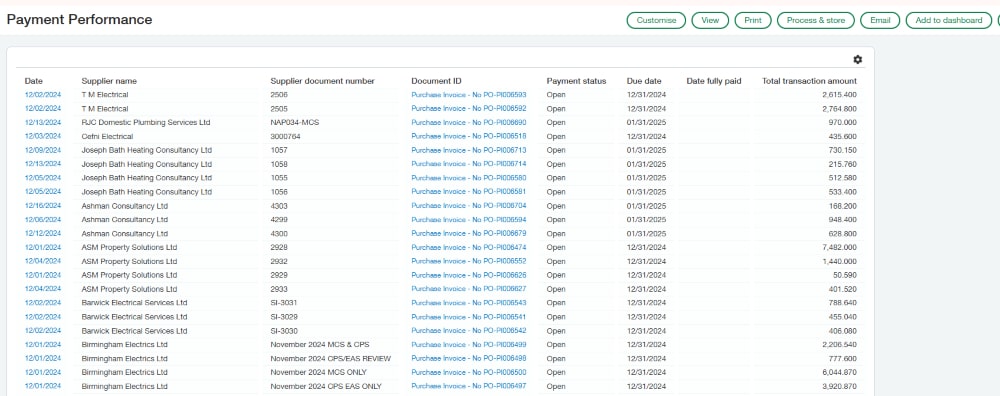This screenshot has height=396, width=1000.
Task: Open Purchase Invoice PO-PI006541 link
Action: [469, 317]
